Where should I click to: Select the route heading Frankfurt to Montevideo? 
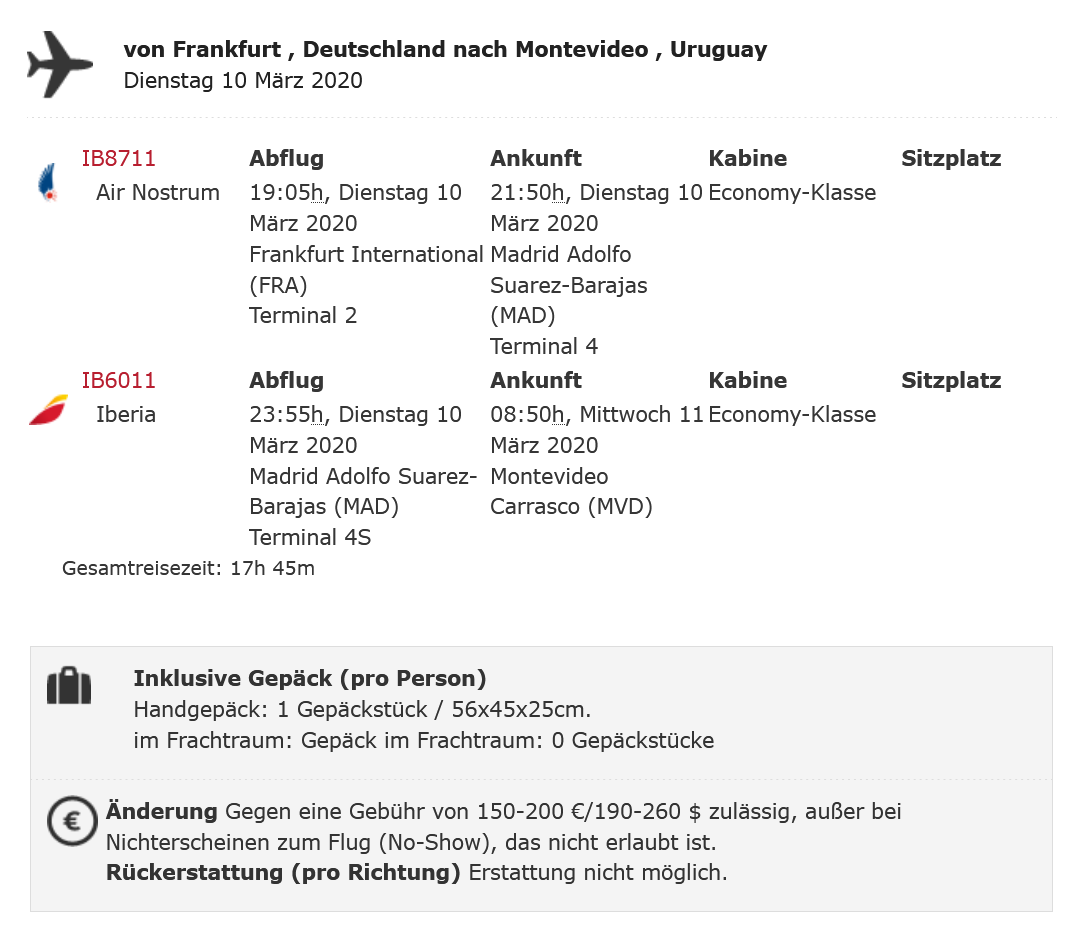coord(445,49)
